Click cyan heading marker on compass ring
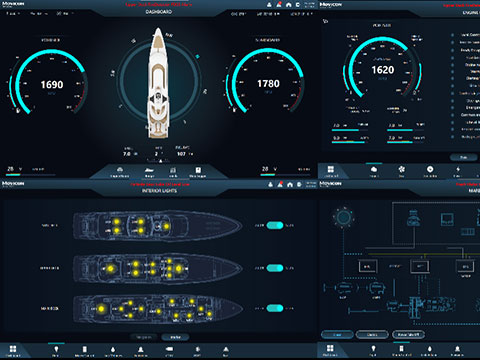Screen dimensions: 480x360 [198, 56]
